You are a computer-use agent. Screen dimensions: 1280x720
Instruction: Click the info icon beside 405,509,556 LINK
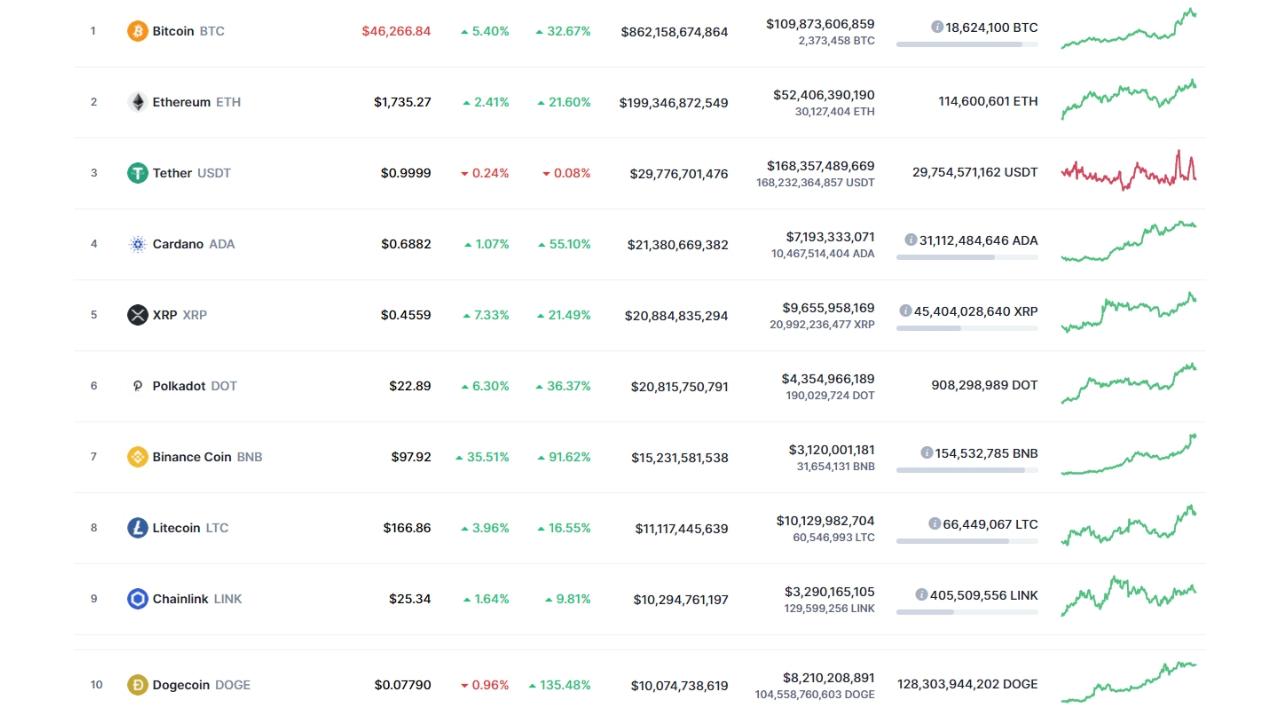click(x=921, y=595)
